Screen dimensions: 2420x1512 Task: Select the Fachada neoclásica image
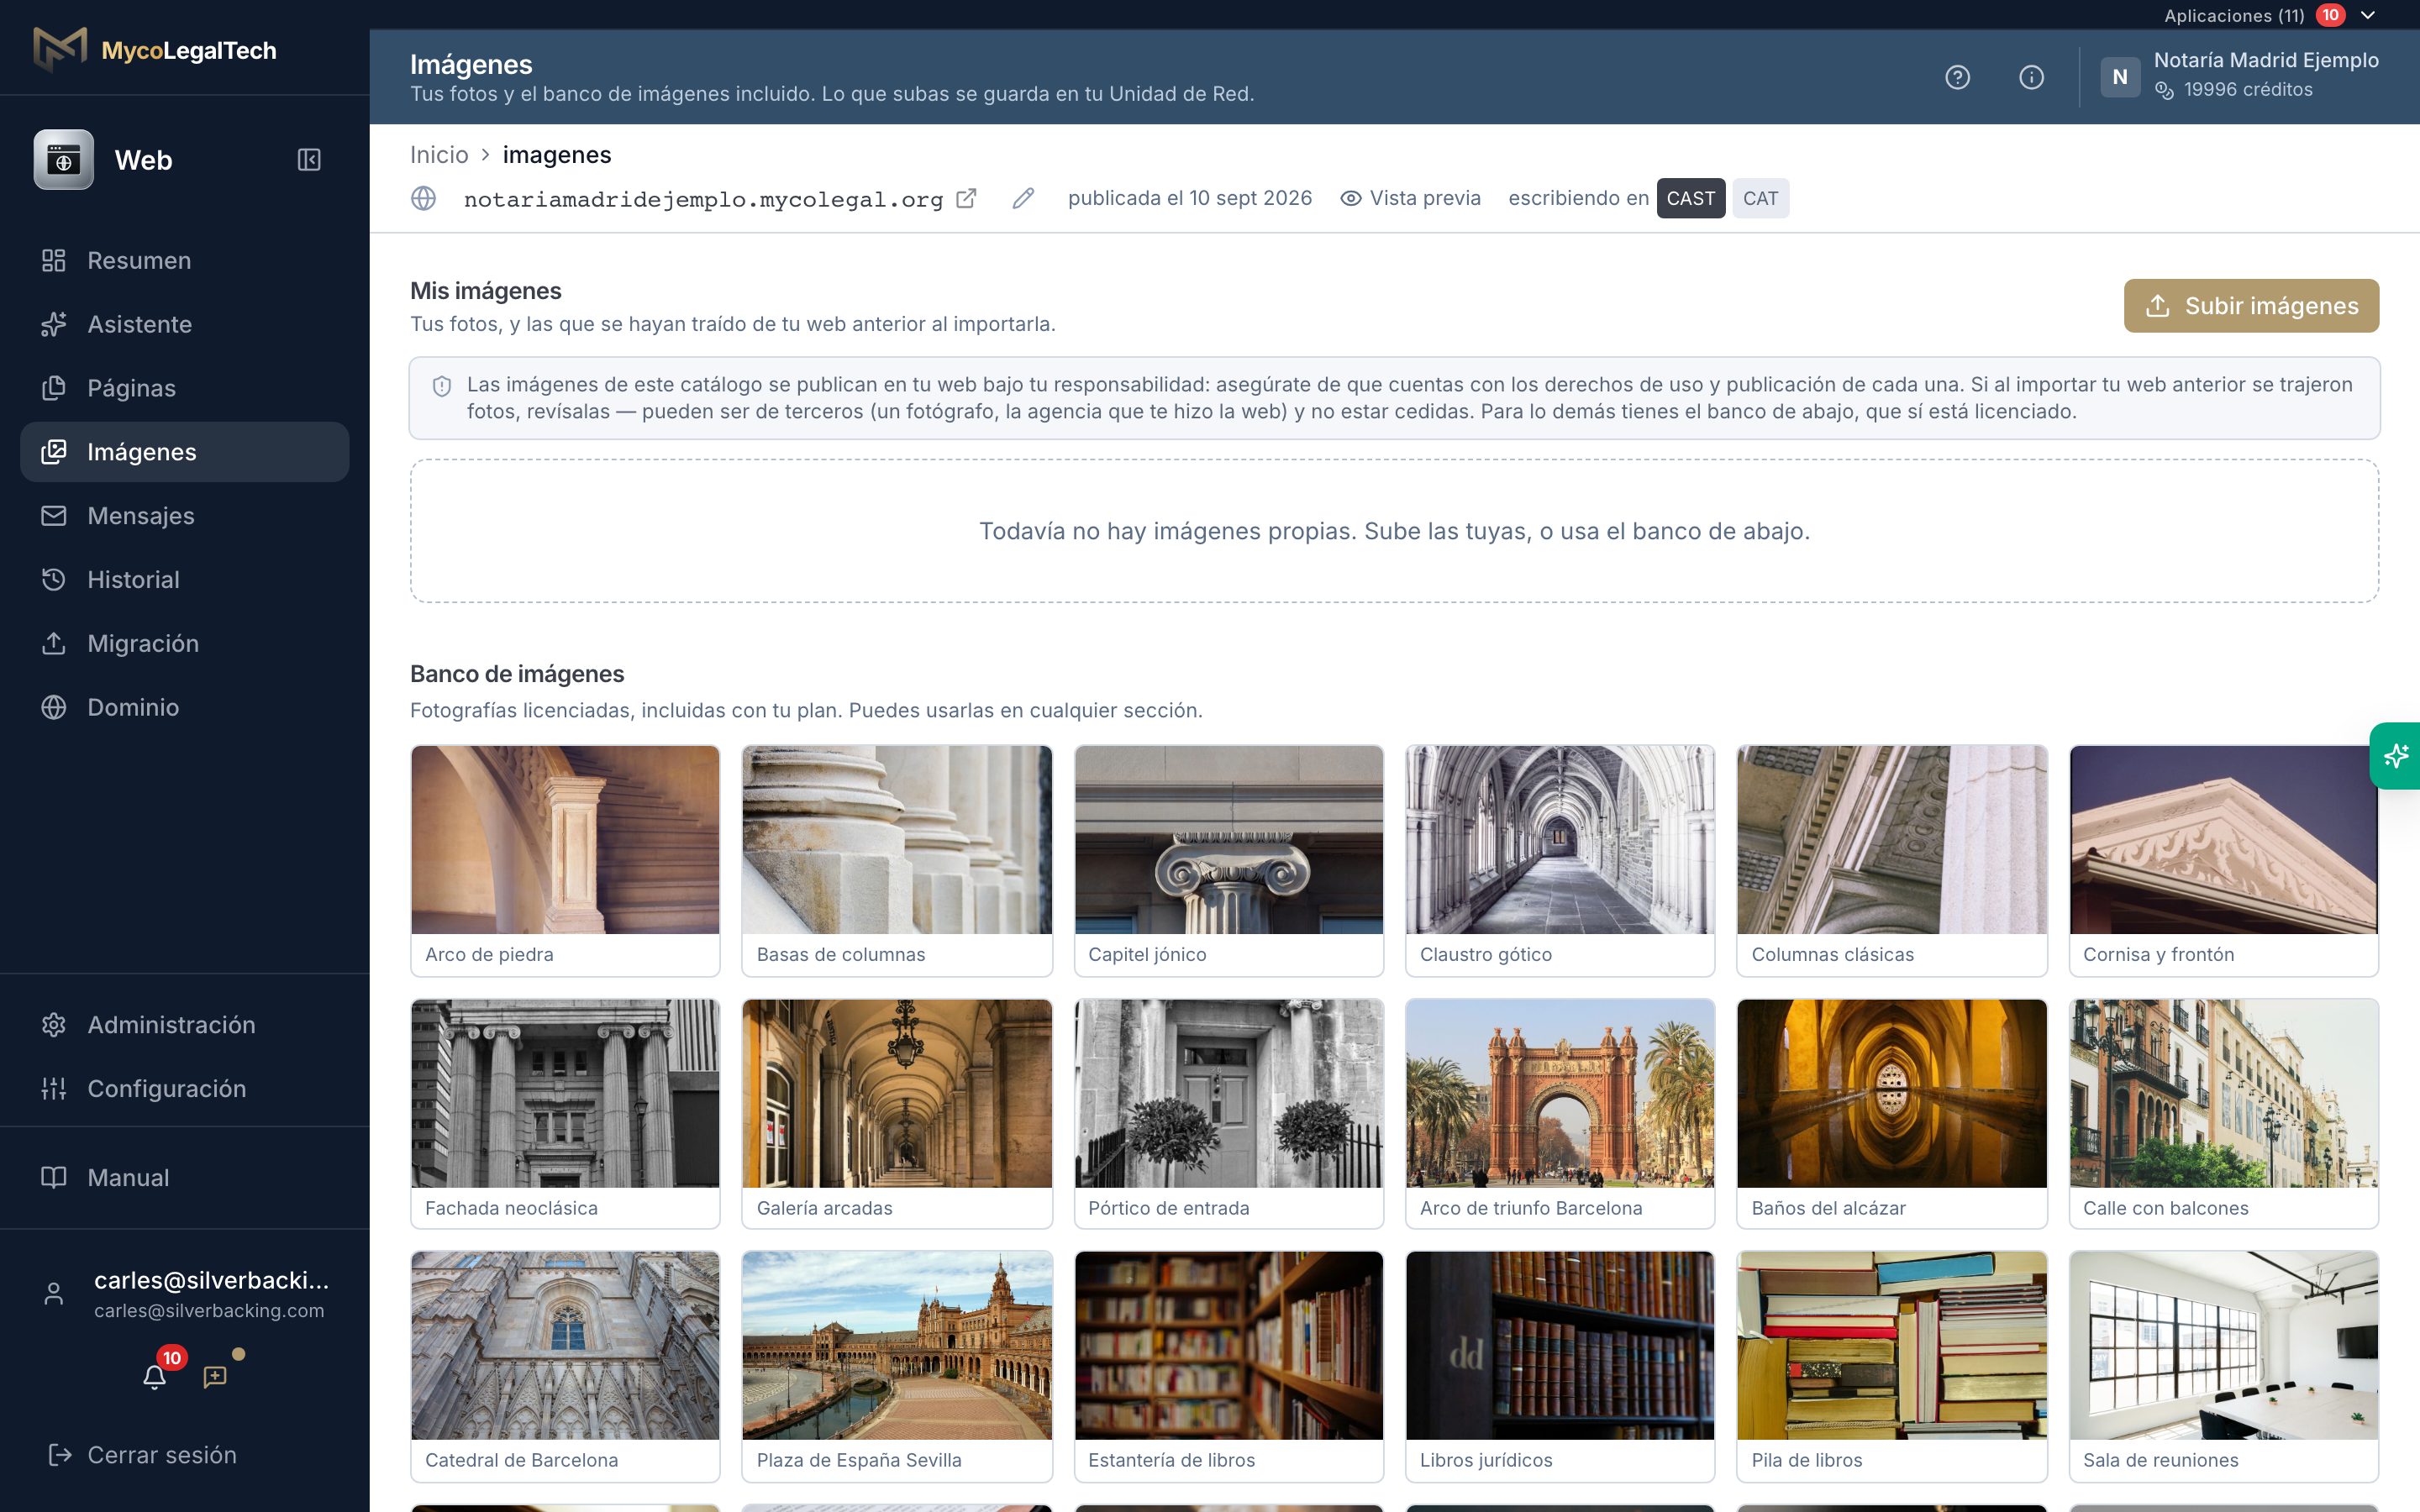tap(565, 1114)
